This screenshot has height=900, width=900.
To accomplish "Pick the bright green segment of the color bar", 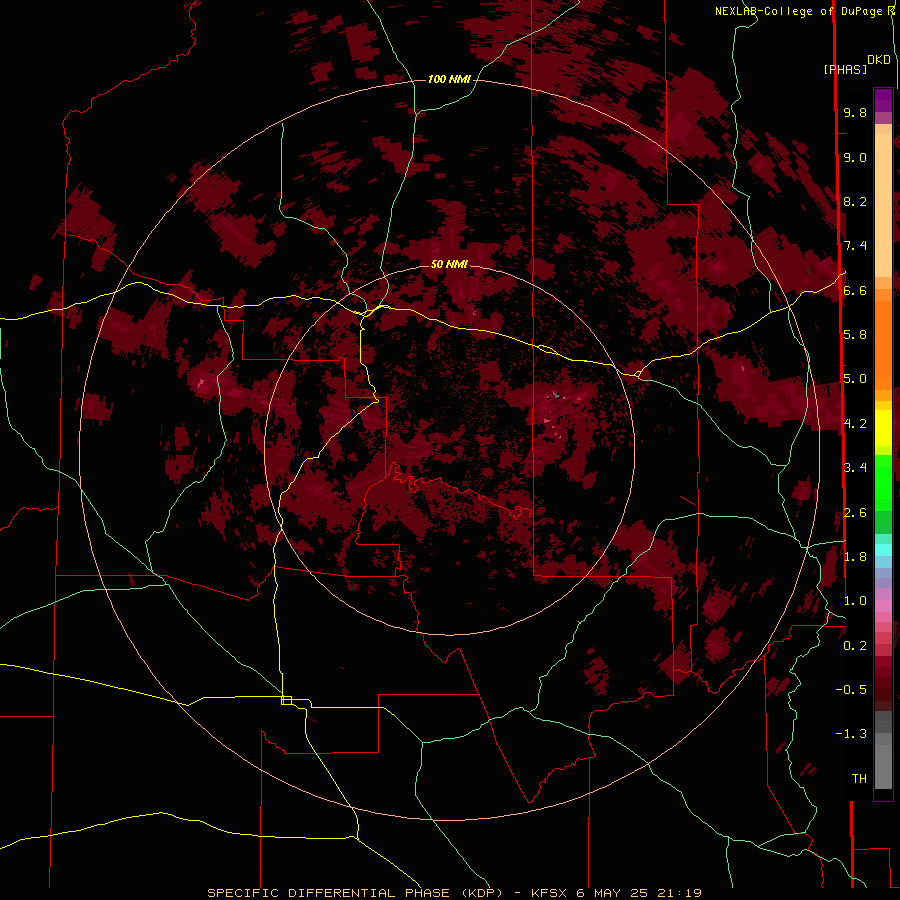I will point(883,482).
